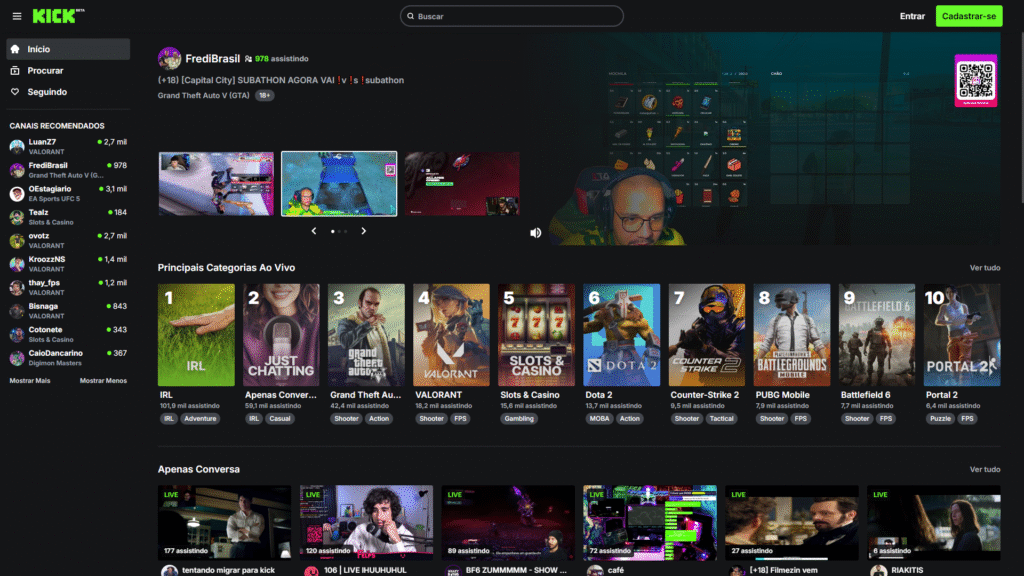
Task: Open the Just Chatting category card
Action: (281, 334)
